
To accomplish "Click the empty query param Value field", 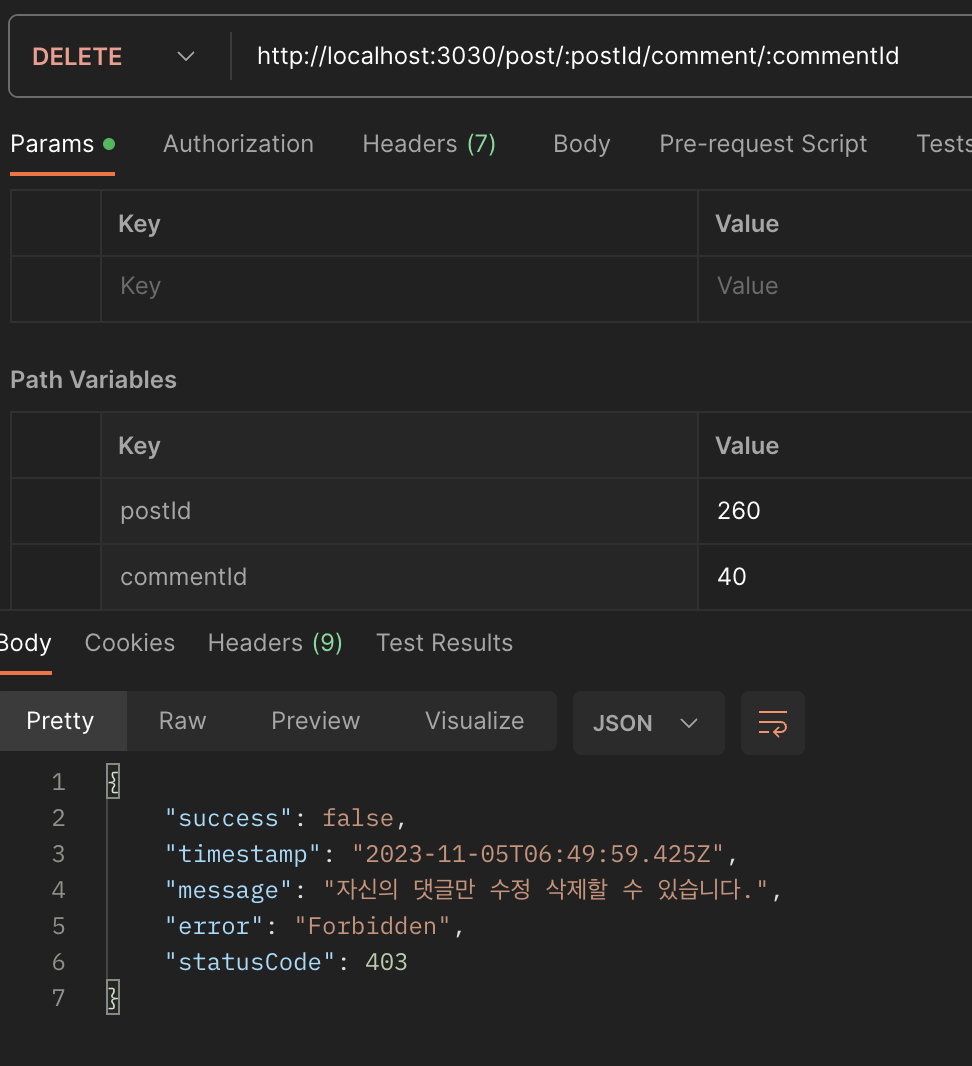I will 835,288.
